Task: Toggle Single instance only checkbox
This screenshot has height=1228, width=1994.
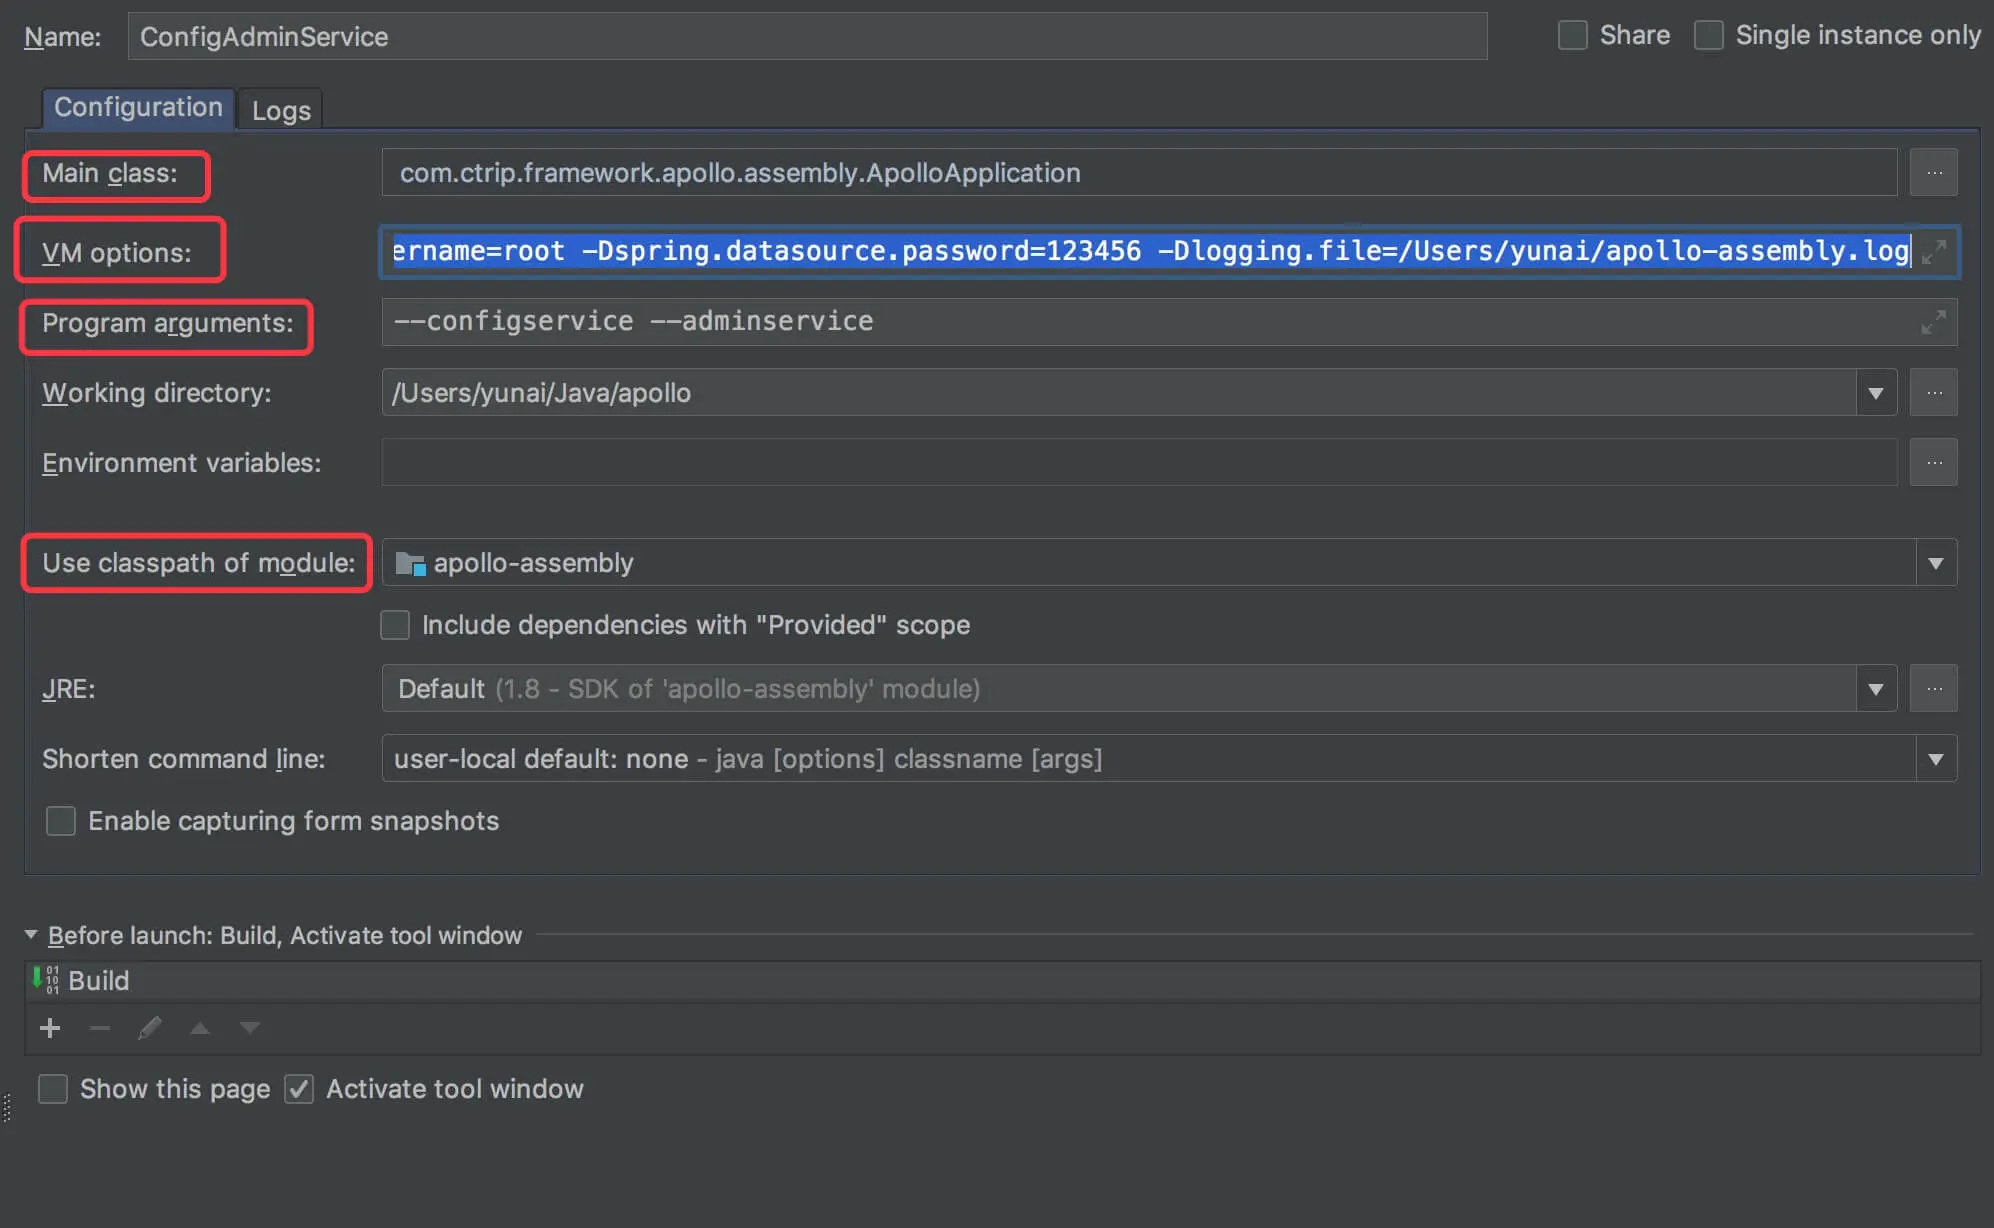Action: 1709,36
